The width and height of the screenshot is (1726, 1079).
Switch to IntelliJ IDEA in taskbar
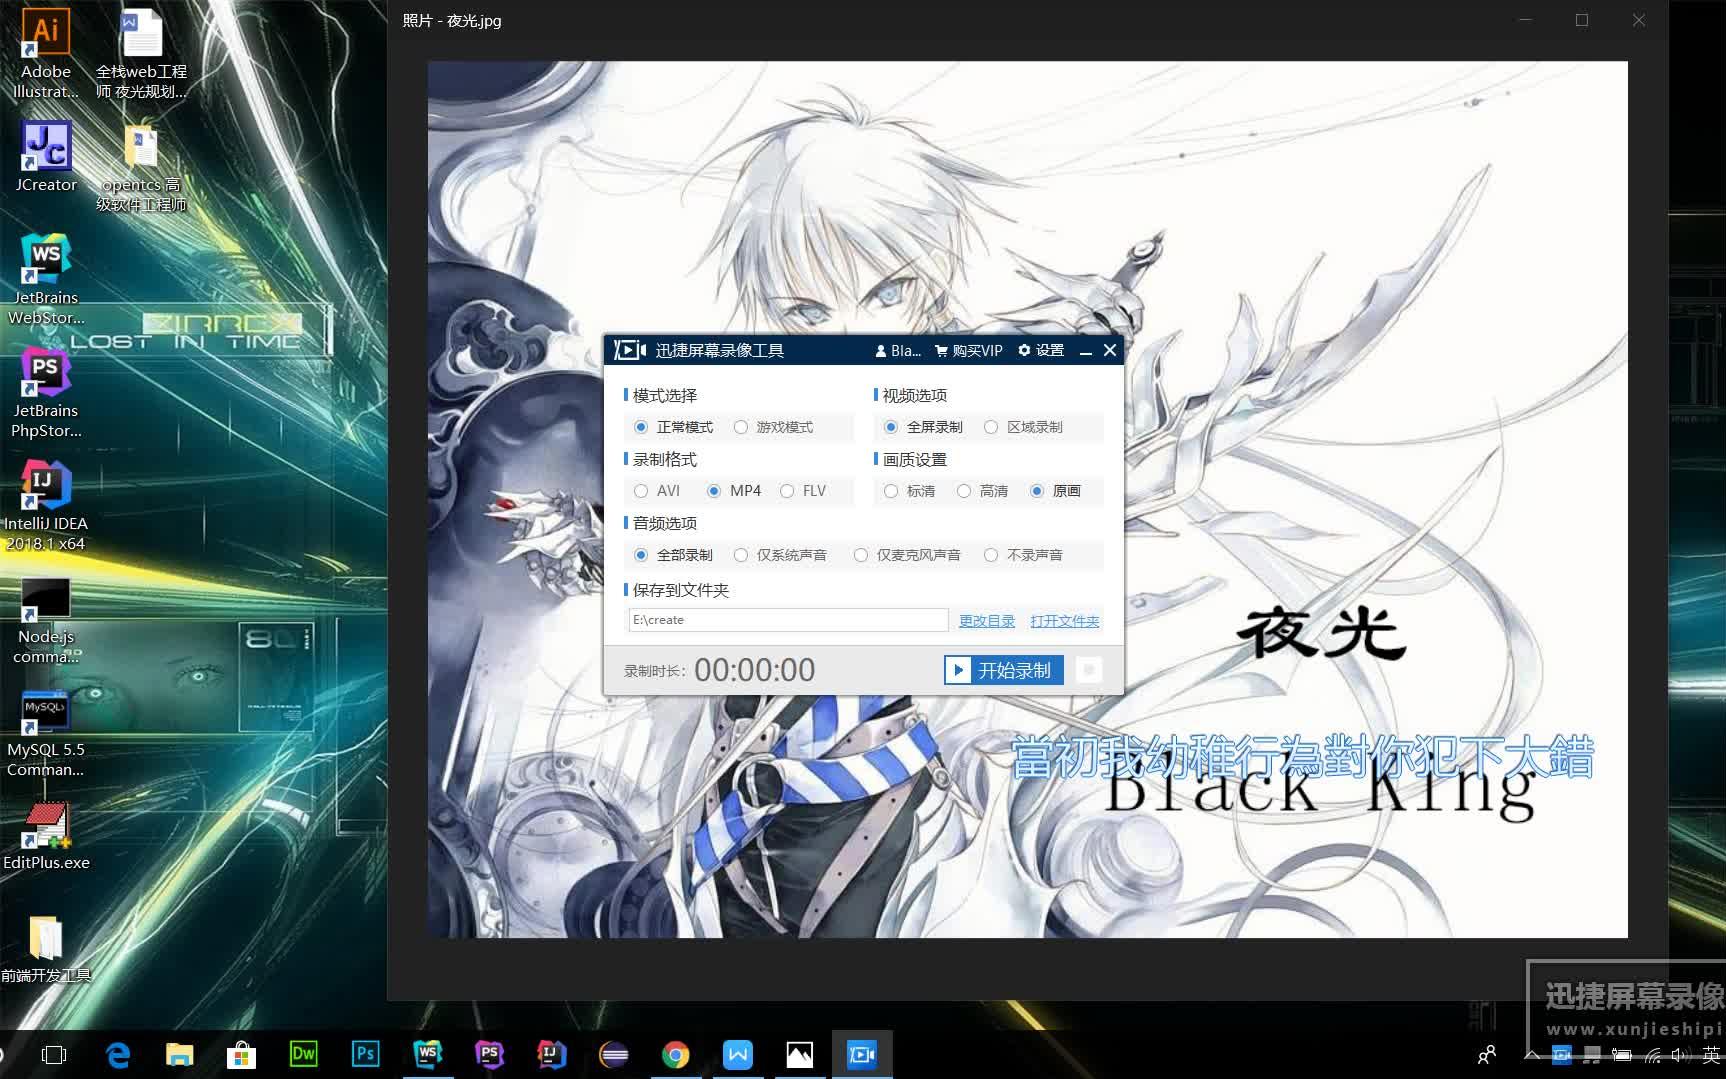(x=552, y=1054)
